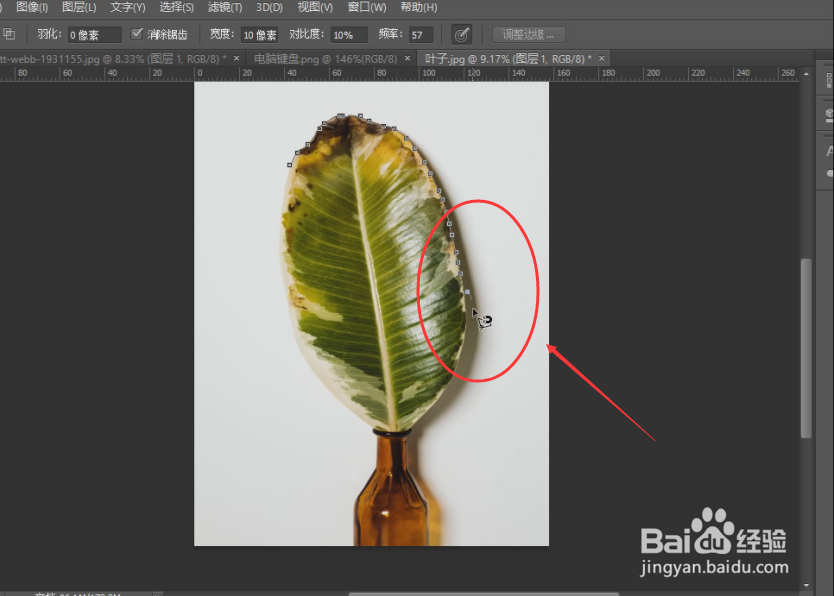The width and height of the screenshot is (834, 596).
Task: Open the 选择(S) menu
Action: [177, 7]
